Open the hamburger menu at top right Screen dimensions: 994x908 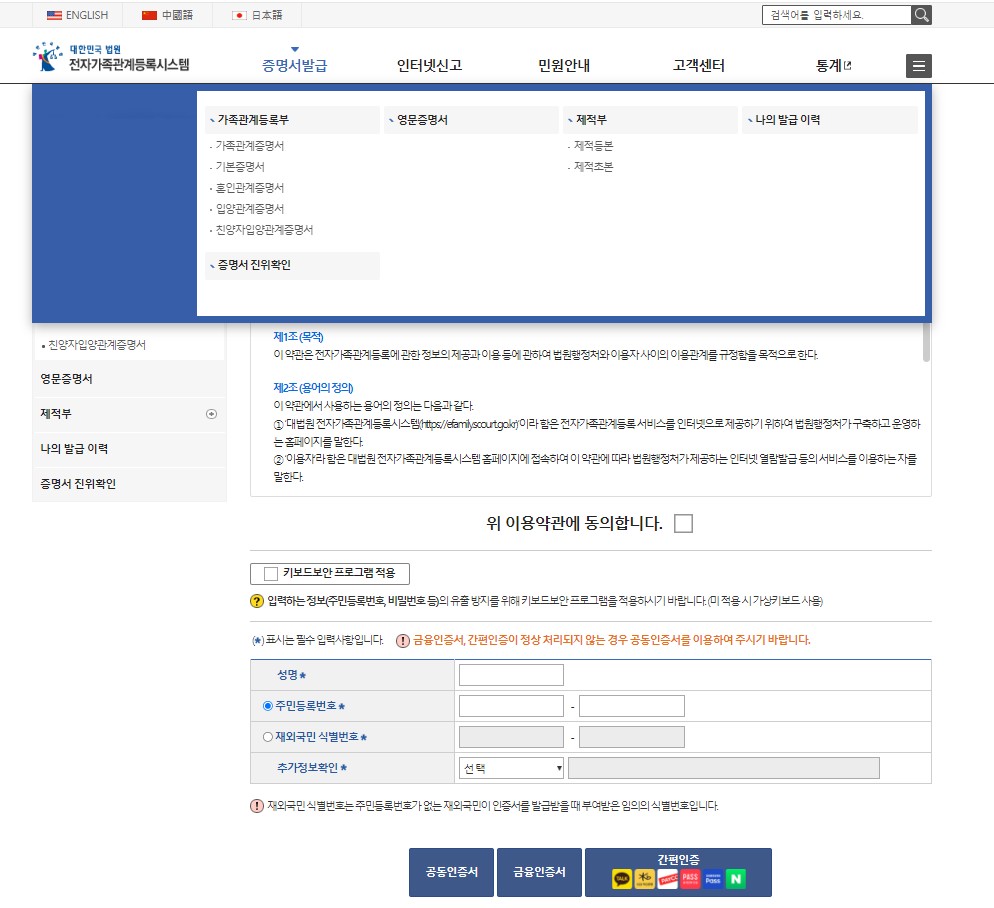coord(918,66)
